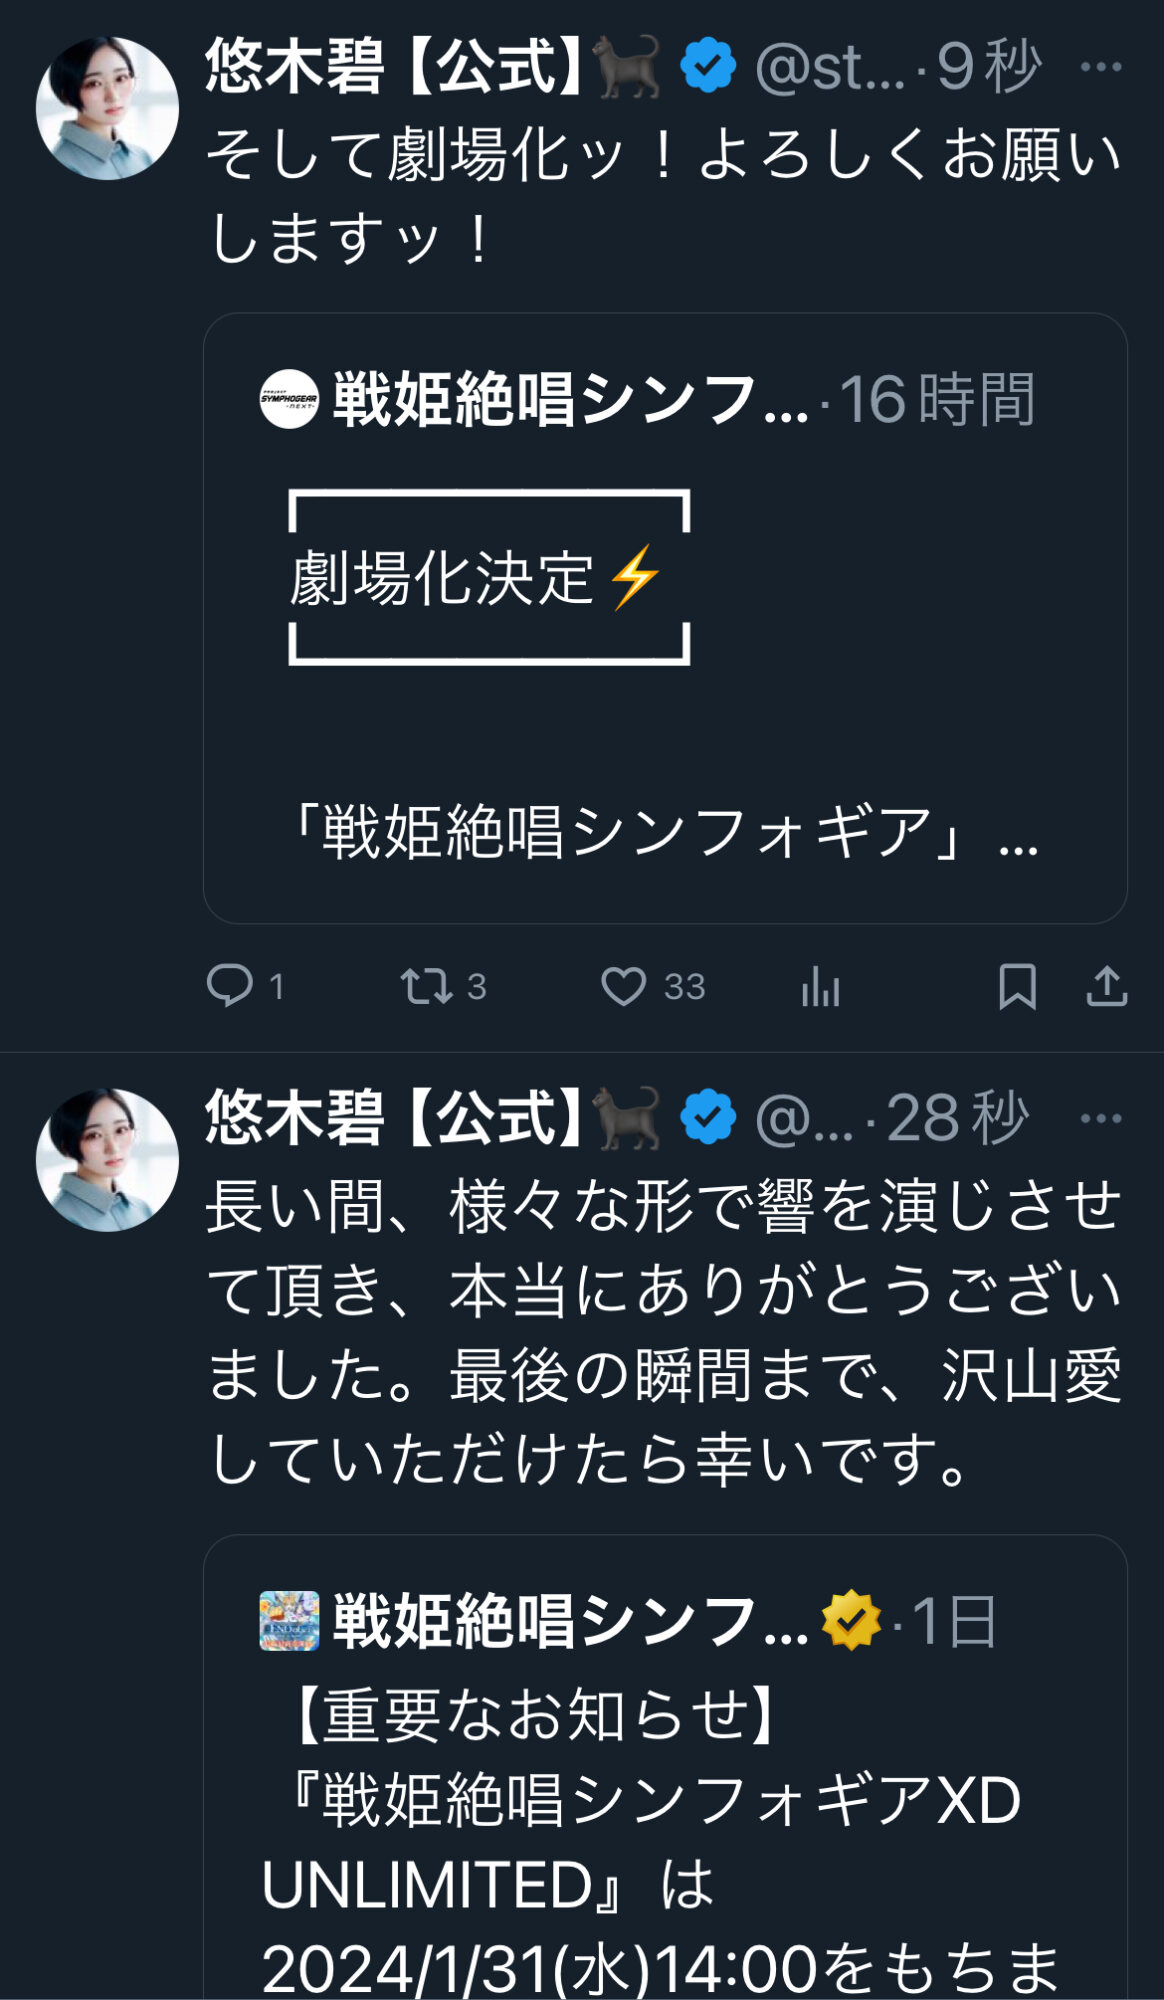Tap the profile avatar of the second tweet

[107, 1160]
